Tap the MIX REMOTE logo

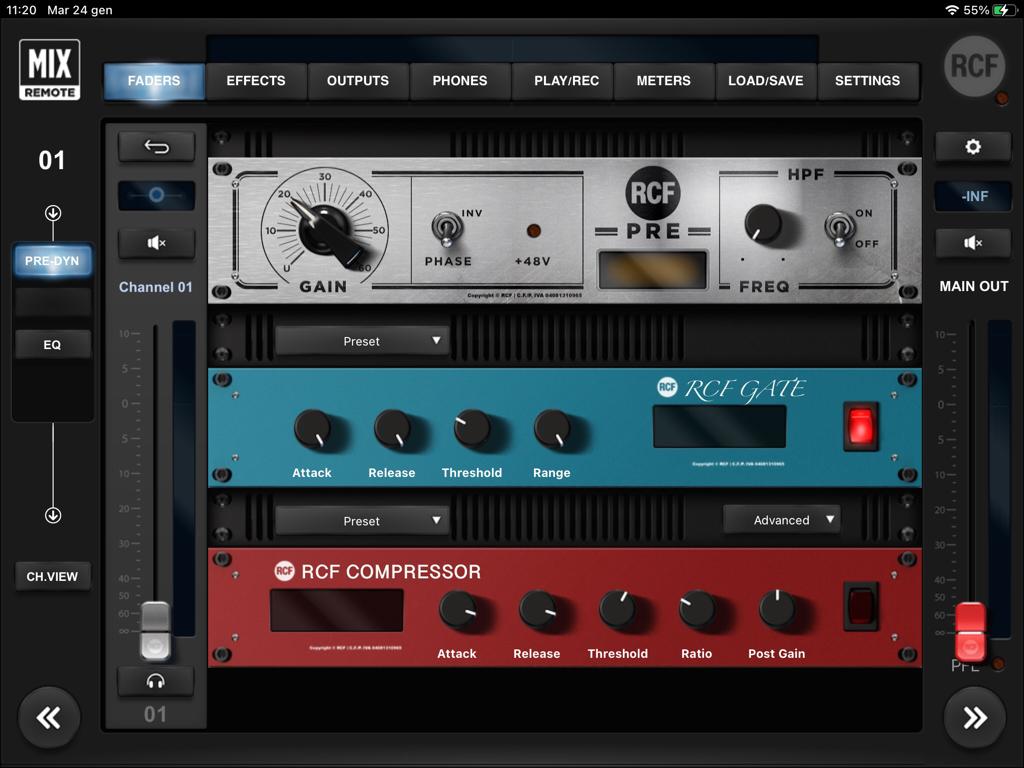(50, 69)
